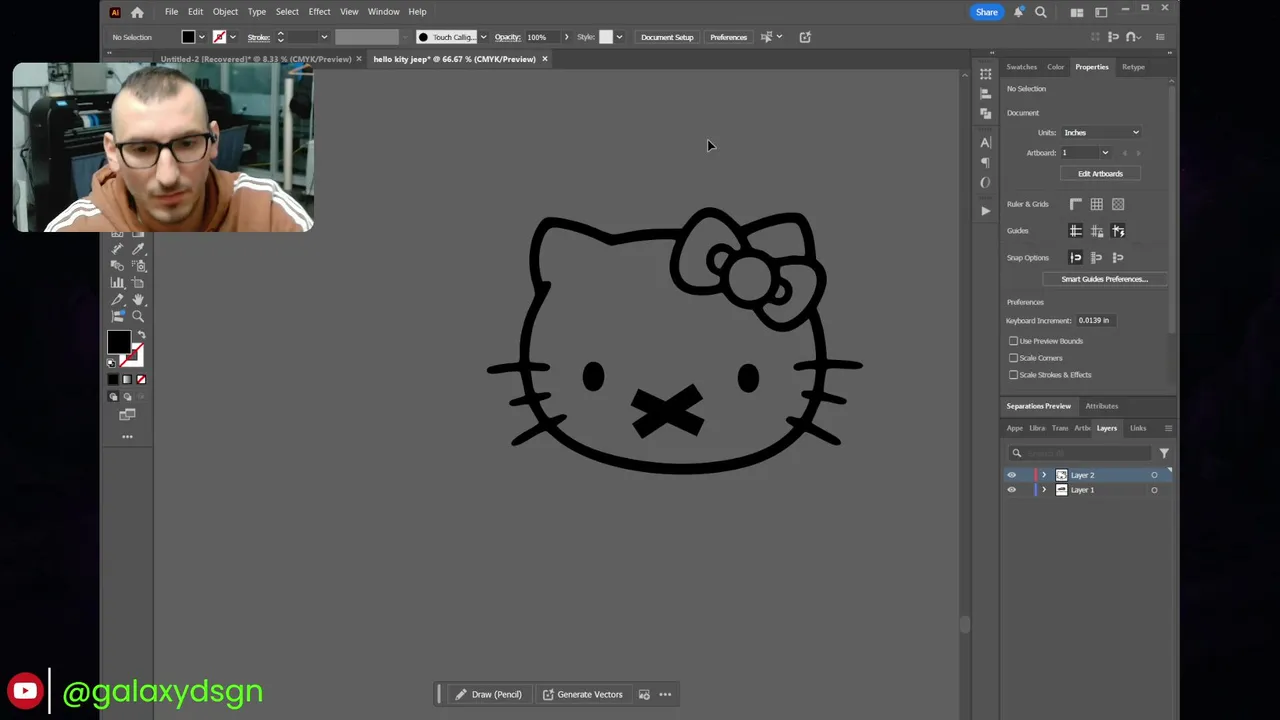Open the Pathfinder panel icon in dock
1280x720 pixels.
[985, 113]
